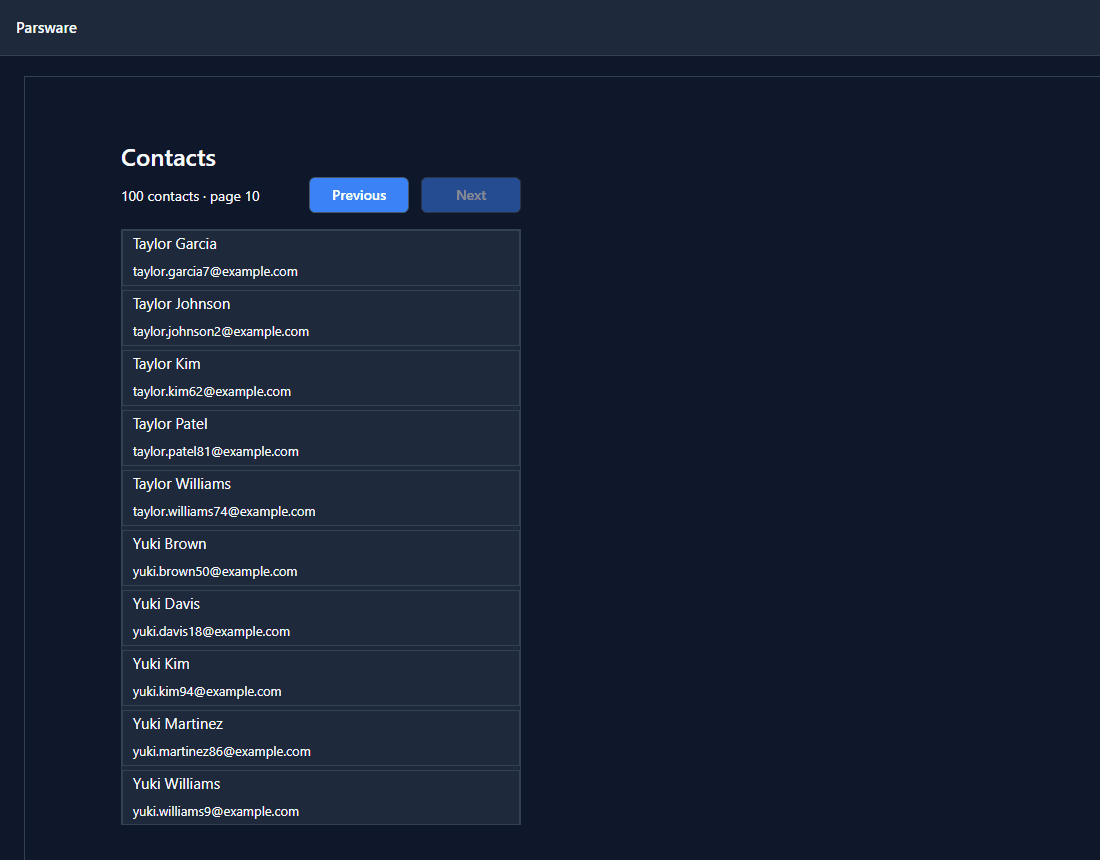Select the Yuki Brown contact name
1100x860 pixels.
[170, 544]
